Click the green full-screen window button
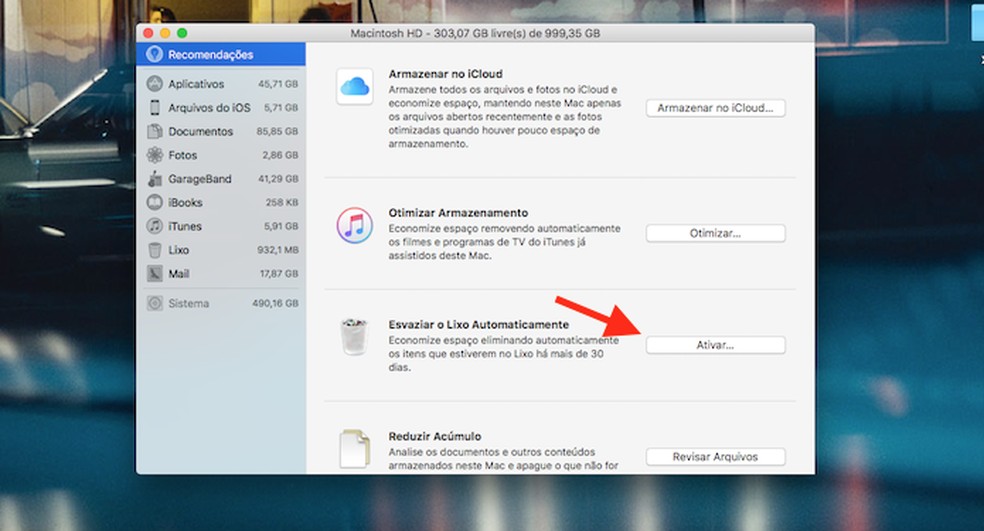 point(182,33)
